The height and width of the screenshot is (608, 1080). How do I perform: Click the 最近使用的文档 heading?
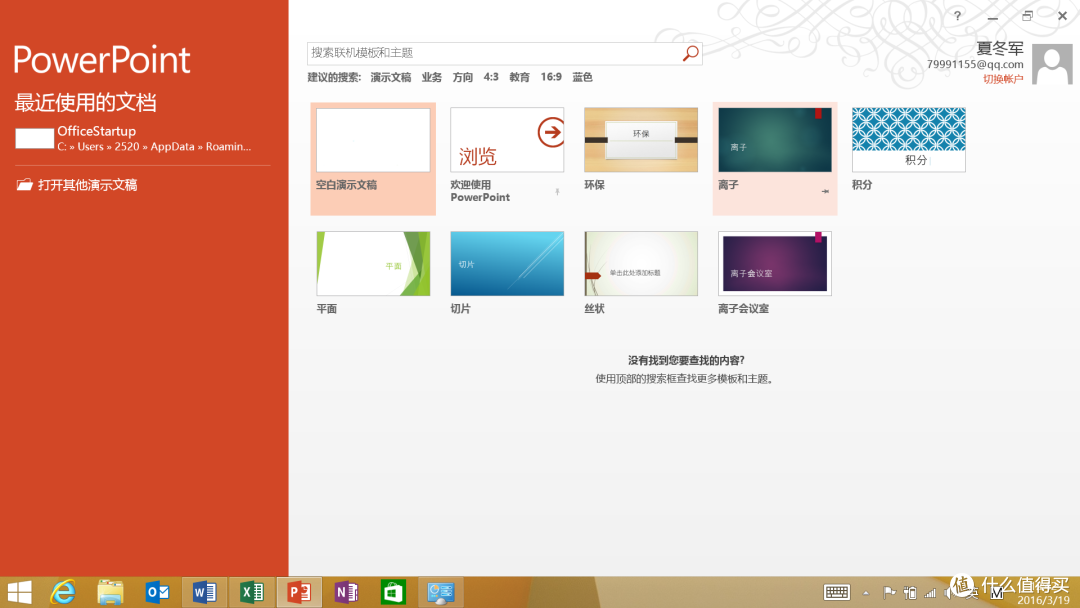(85, 103)
